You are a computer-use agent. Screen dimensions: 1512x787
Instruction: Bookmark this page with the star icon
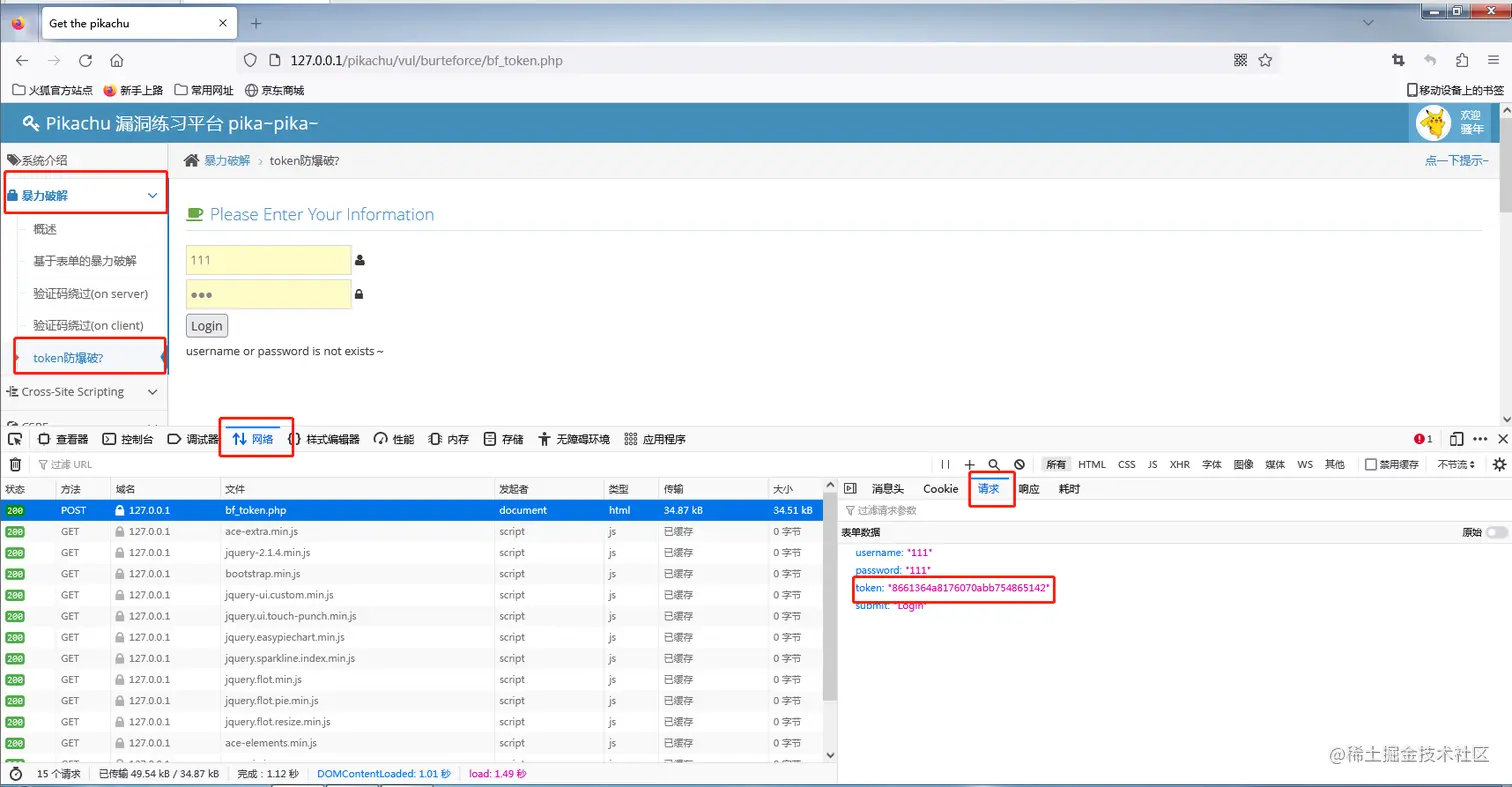pos(1265,60)
